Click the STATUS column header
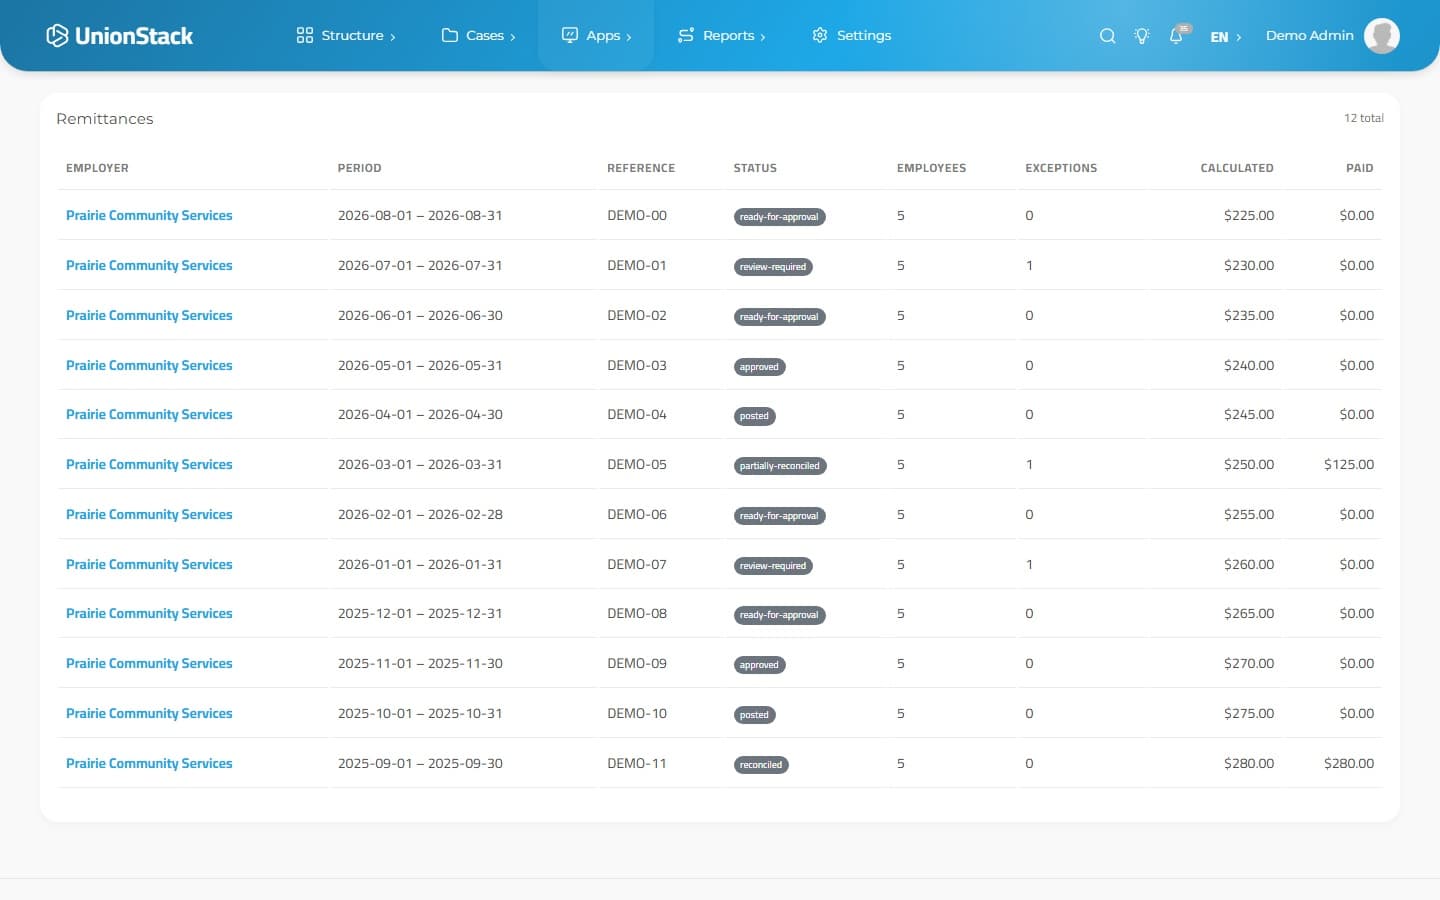This screenshot has width=1440, height=900. click(x=755, y=168)
